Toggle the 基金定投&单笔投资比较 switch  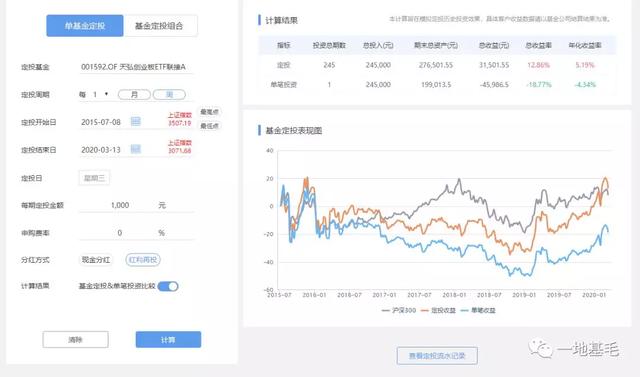point(168,286)
